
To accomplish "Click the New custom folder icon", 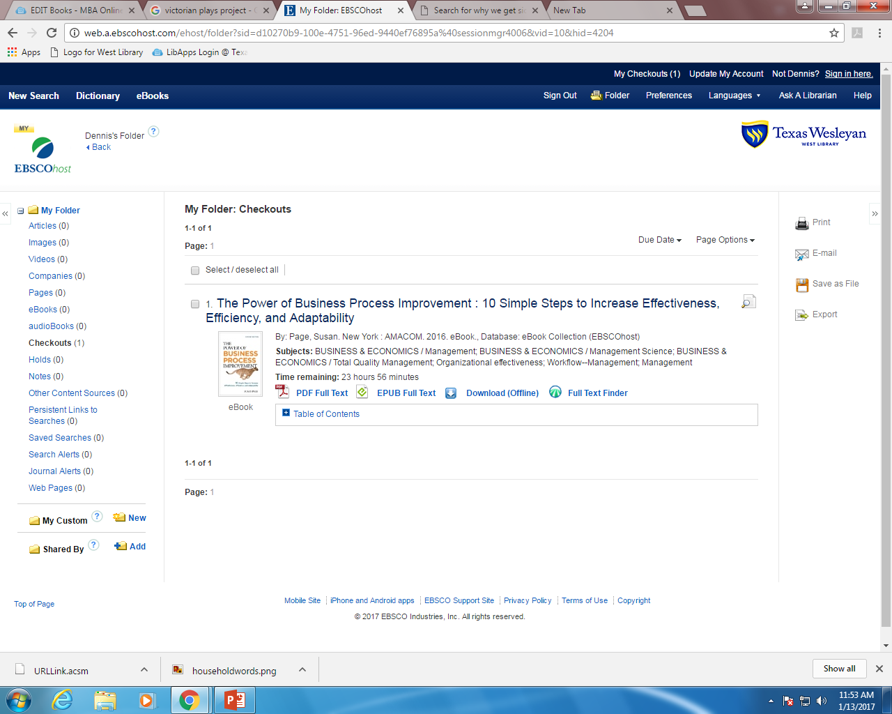I will pyautogui.click(x=119, y=517).
